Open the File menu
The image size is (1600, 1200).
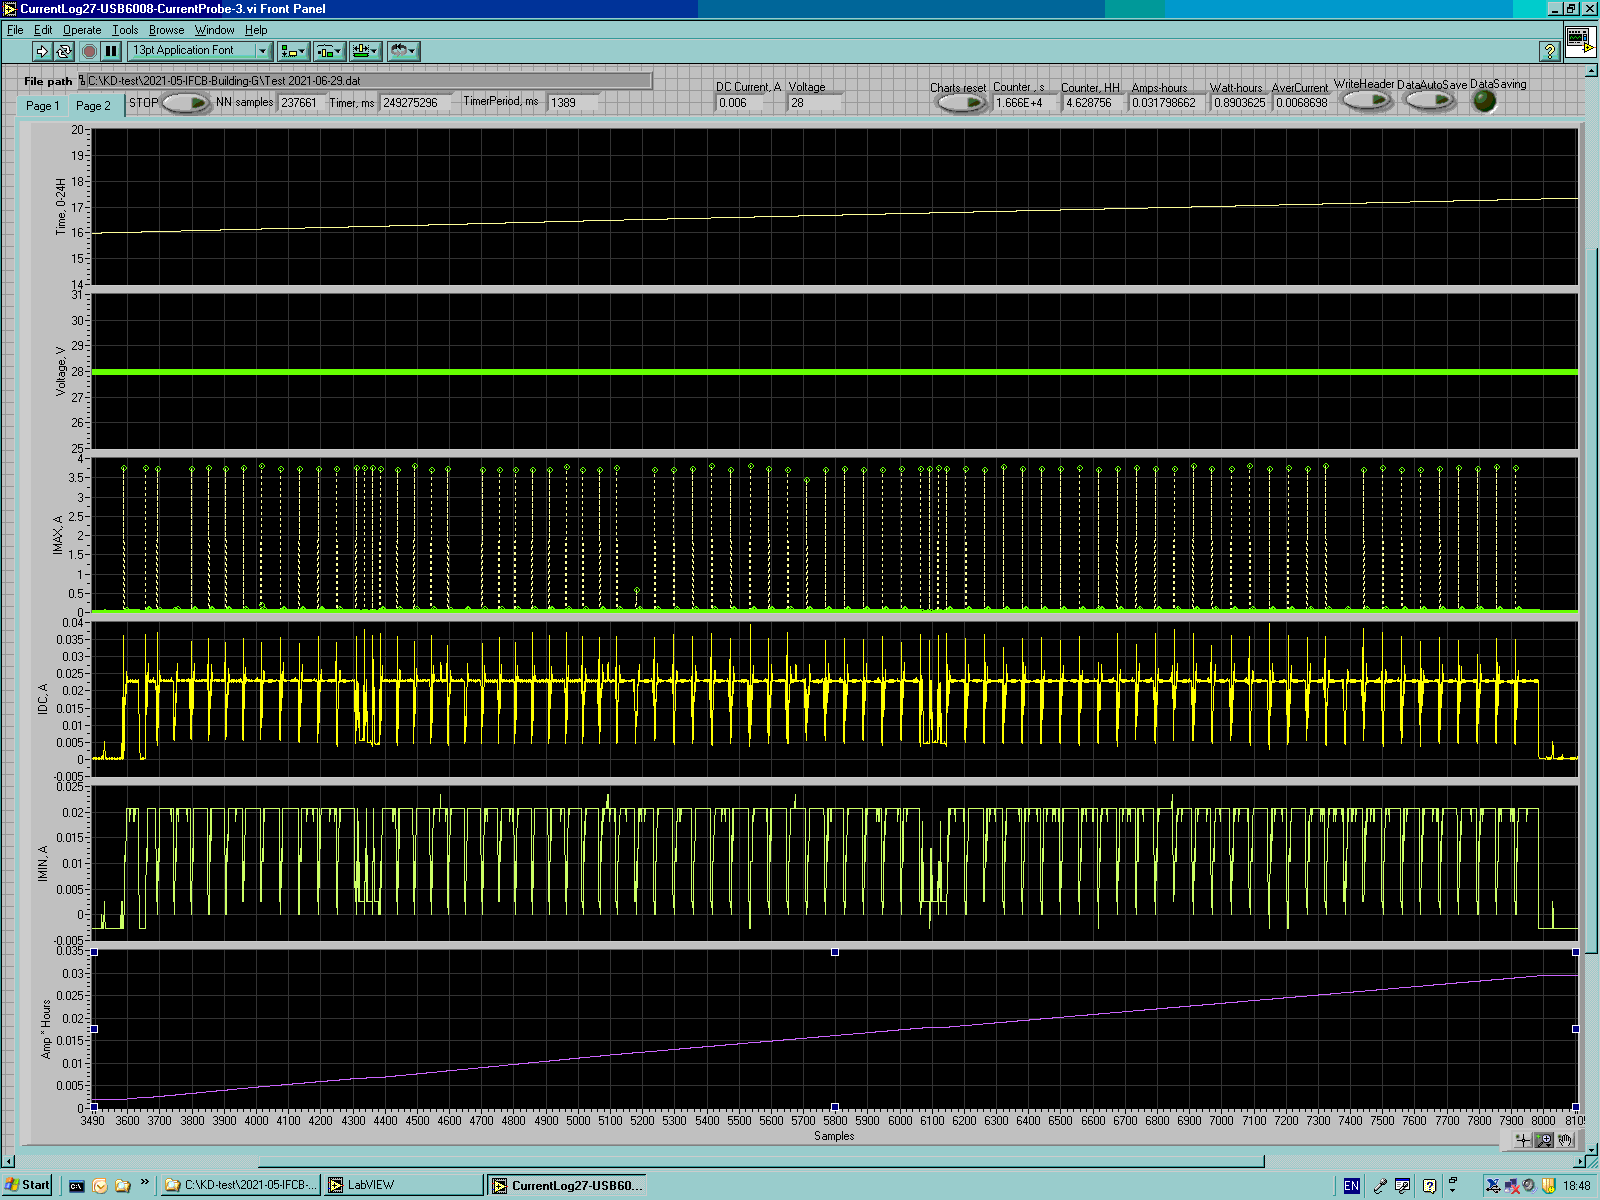tap(15, 30)
